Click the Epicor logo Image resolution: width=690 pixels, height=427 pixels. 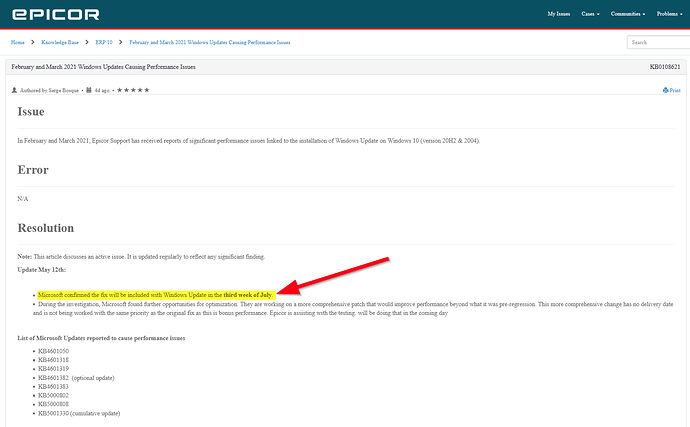click(x=55, y=15)
